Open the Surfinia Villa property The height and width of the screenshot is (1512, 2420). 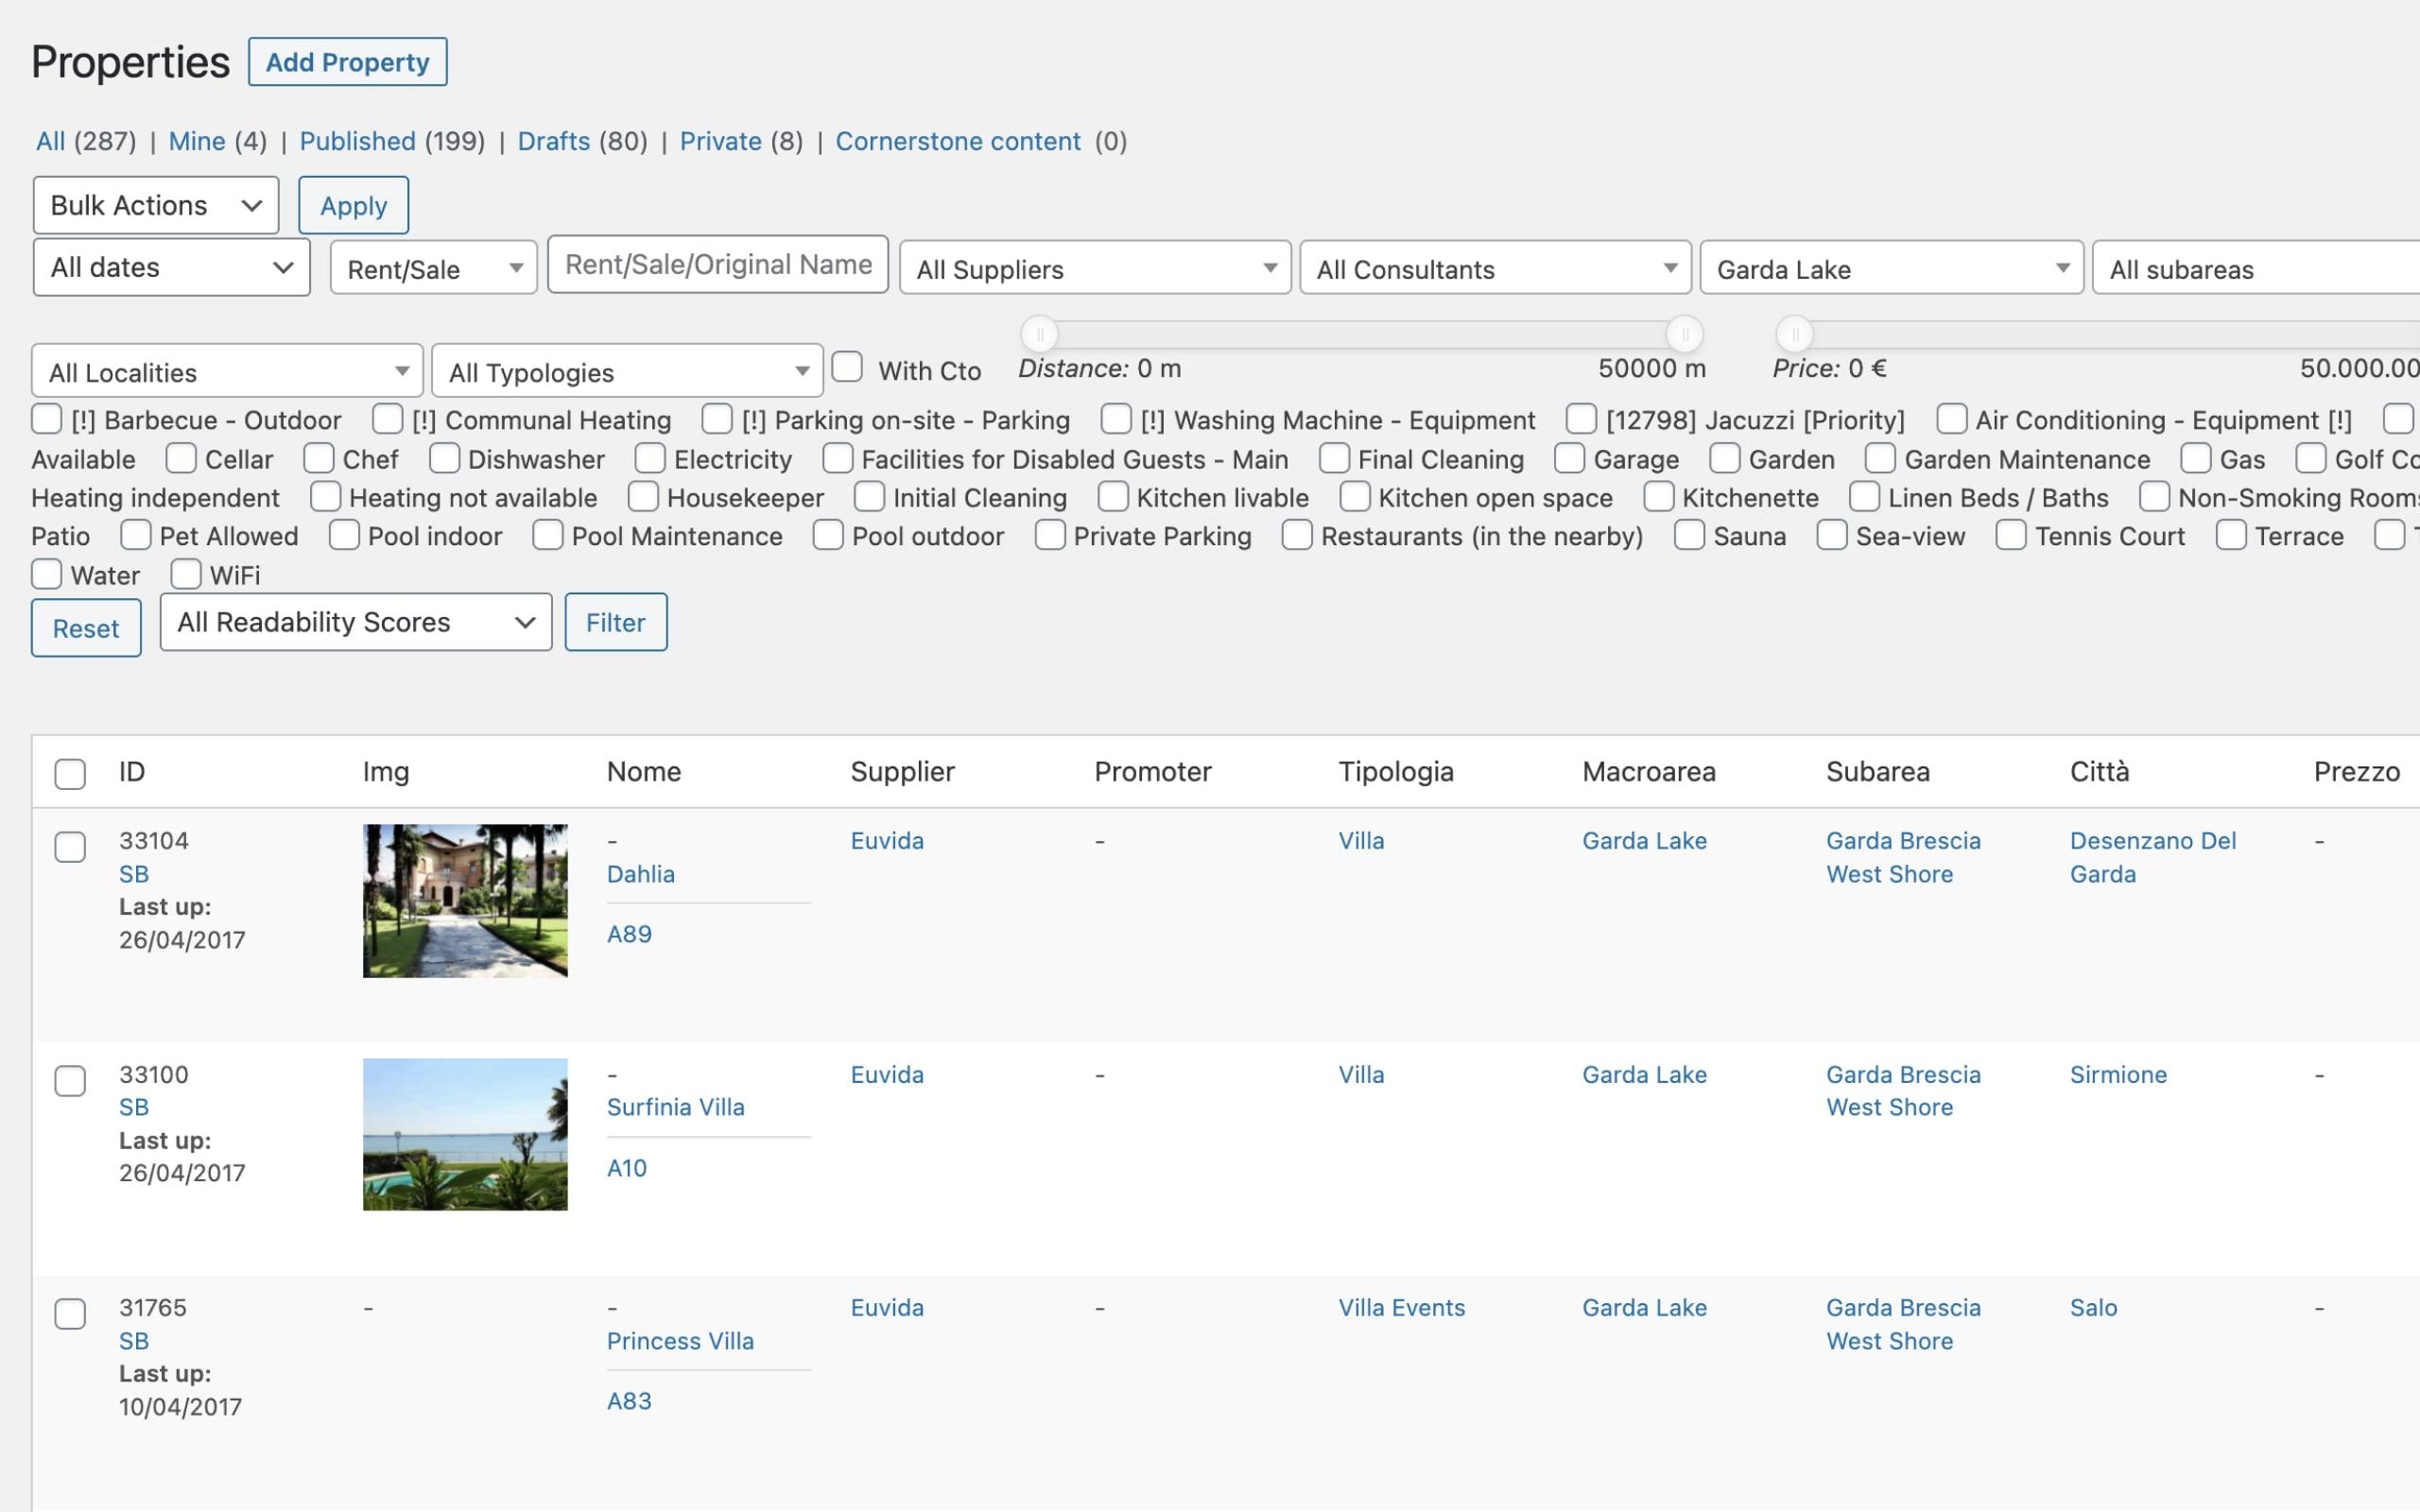[675, 1106]
